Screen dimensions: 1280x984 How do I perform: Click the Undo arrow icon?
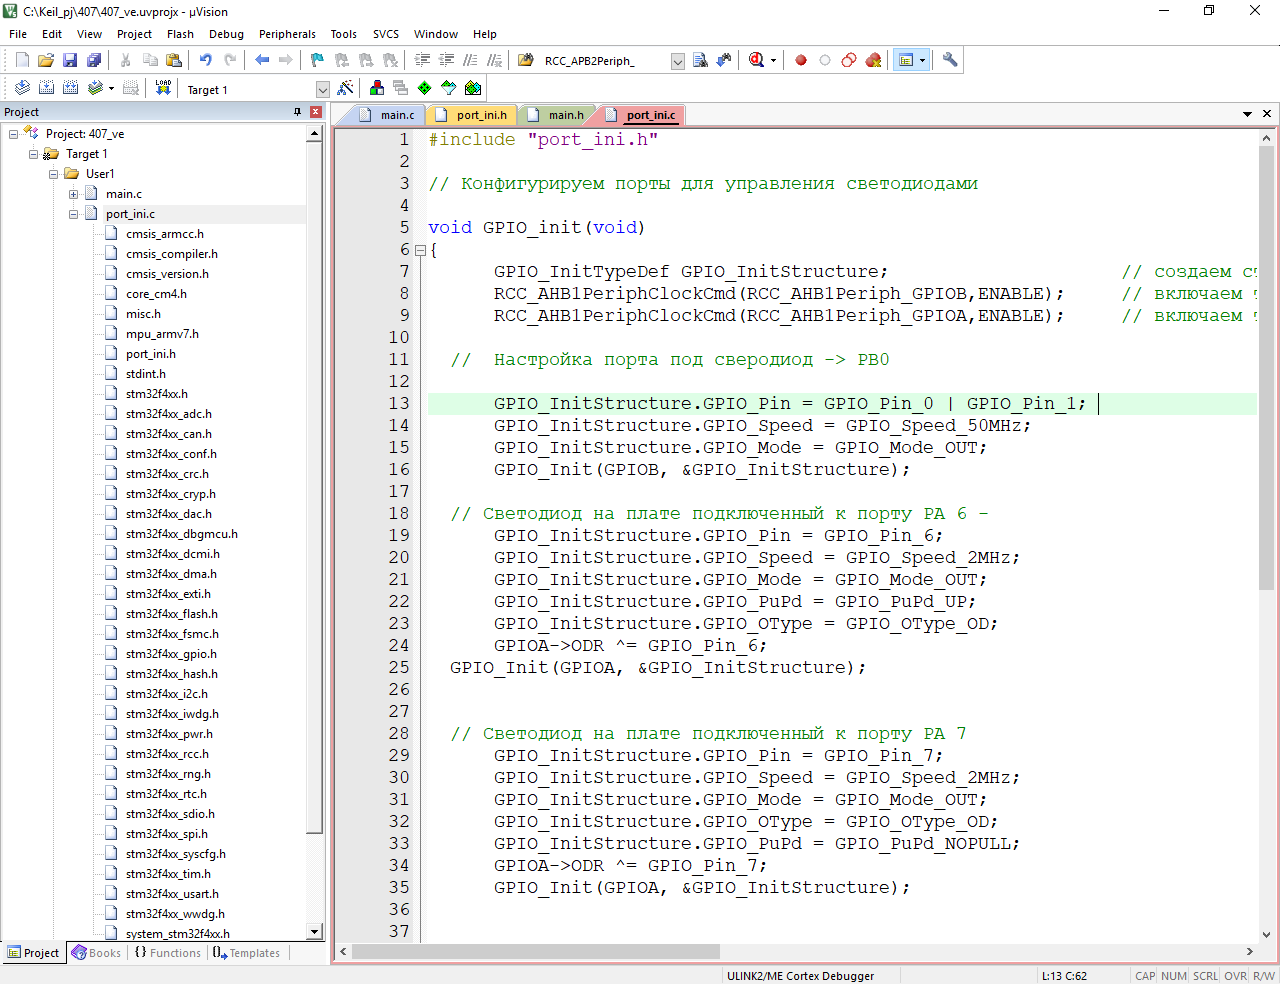205,60
